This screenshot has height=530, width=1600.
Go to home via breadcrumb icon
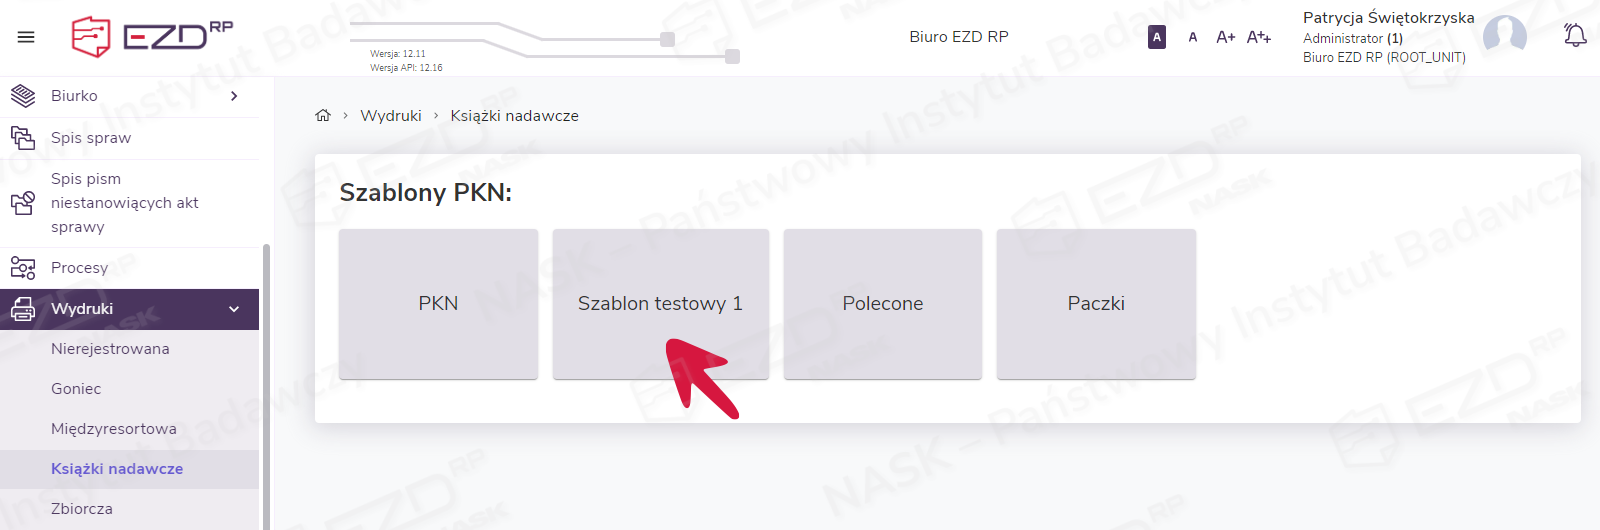tap(323, 116)
